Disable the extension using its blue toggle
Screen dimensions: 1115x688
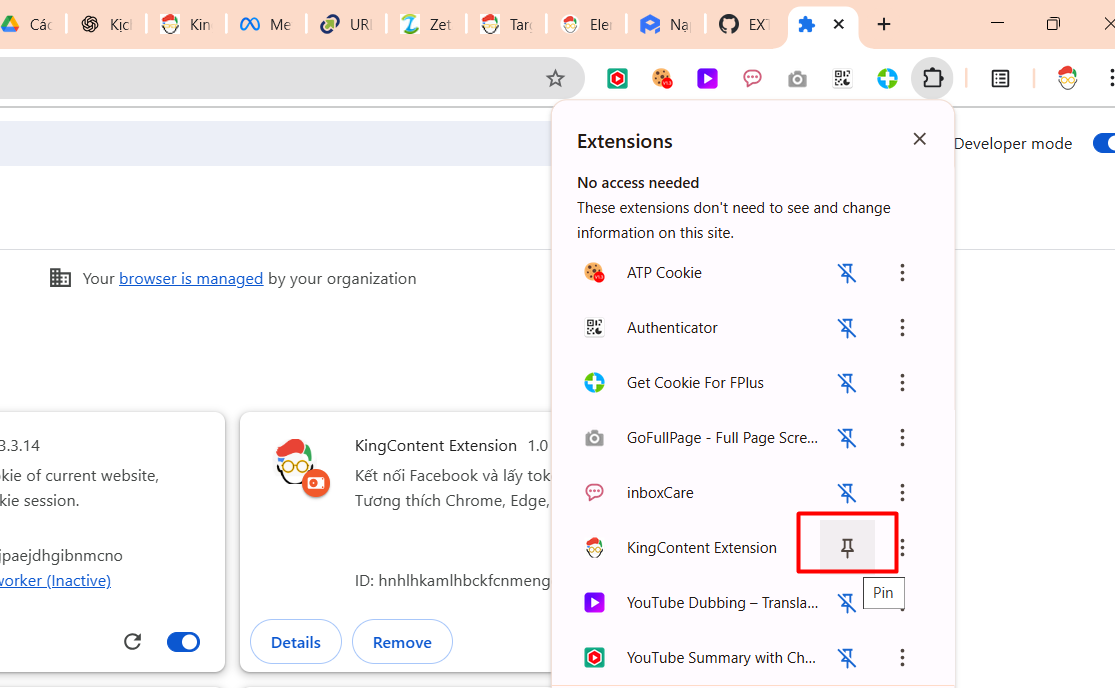pyautogui.click(x=183, y=642)
